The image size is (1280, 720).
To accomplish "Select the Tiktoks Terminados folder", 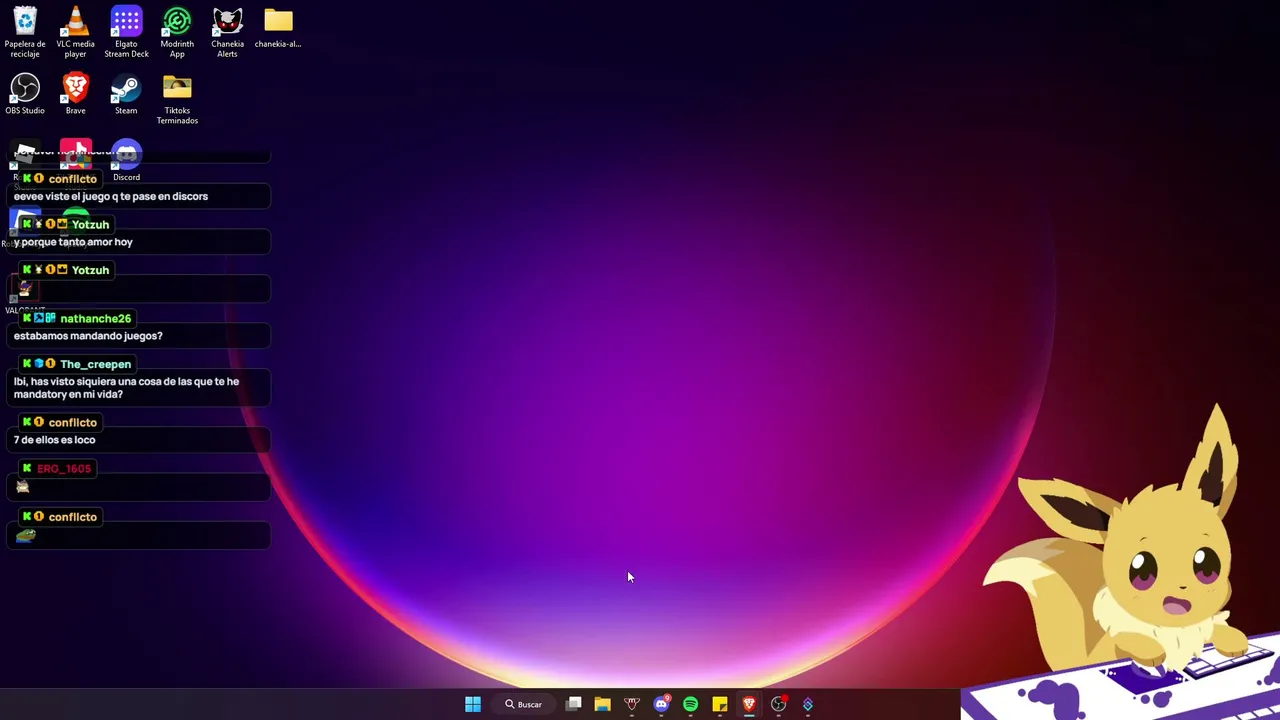I will [x=177, y=99].
